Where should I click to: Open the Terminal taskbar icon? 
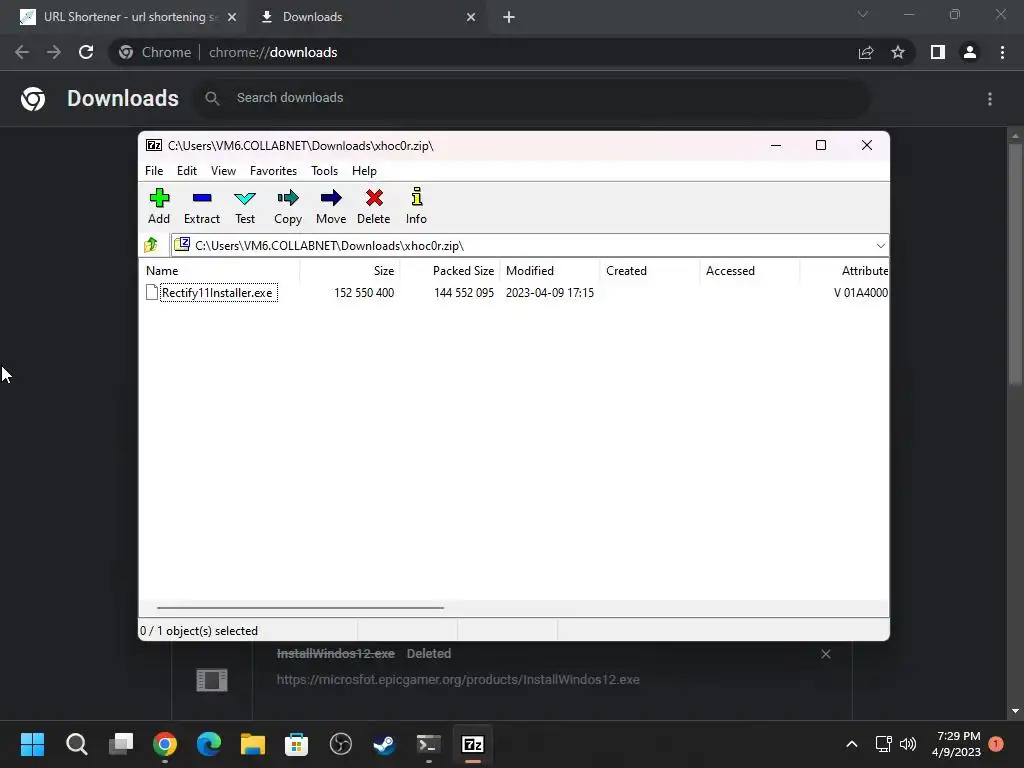click(x=428, y=744)
